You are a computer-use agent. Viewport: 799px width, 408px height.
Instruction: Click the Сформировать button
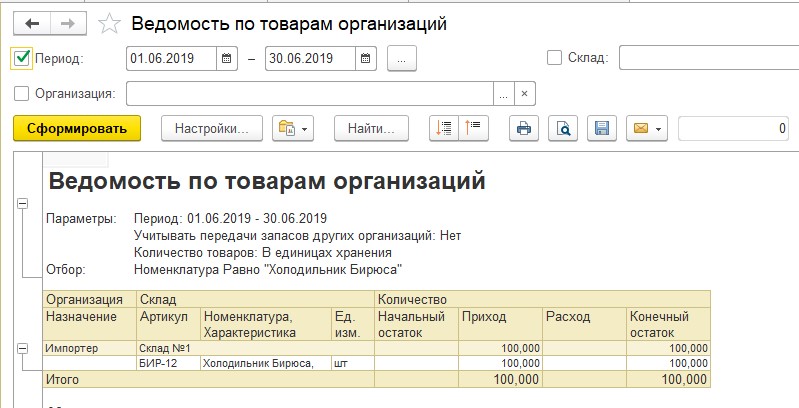[x=77, y=128]
